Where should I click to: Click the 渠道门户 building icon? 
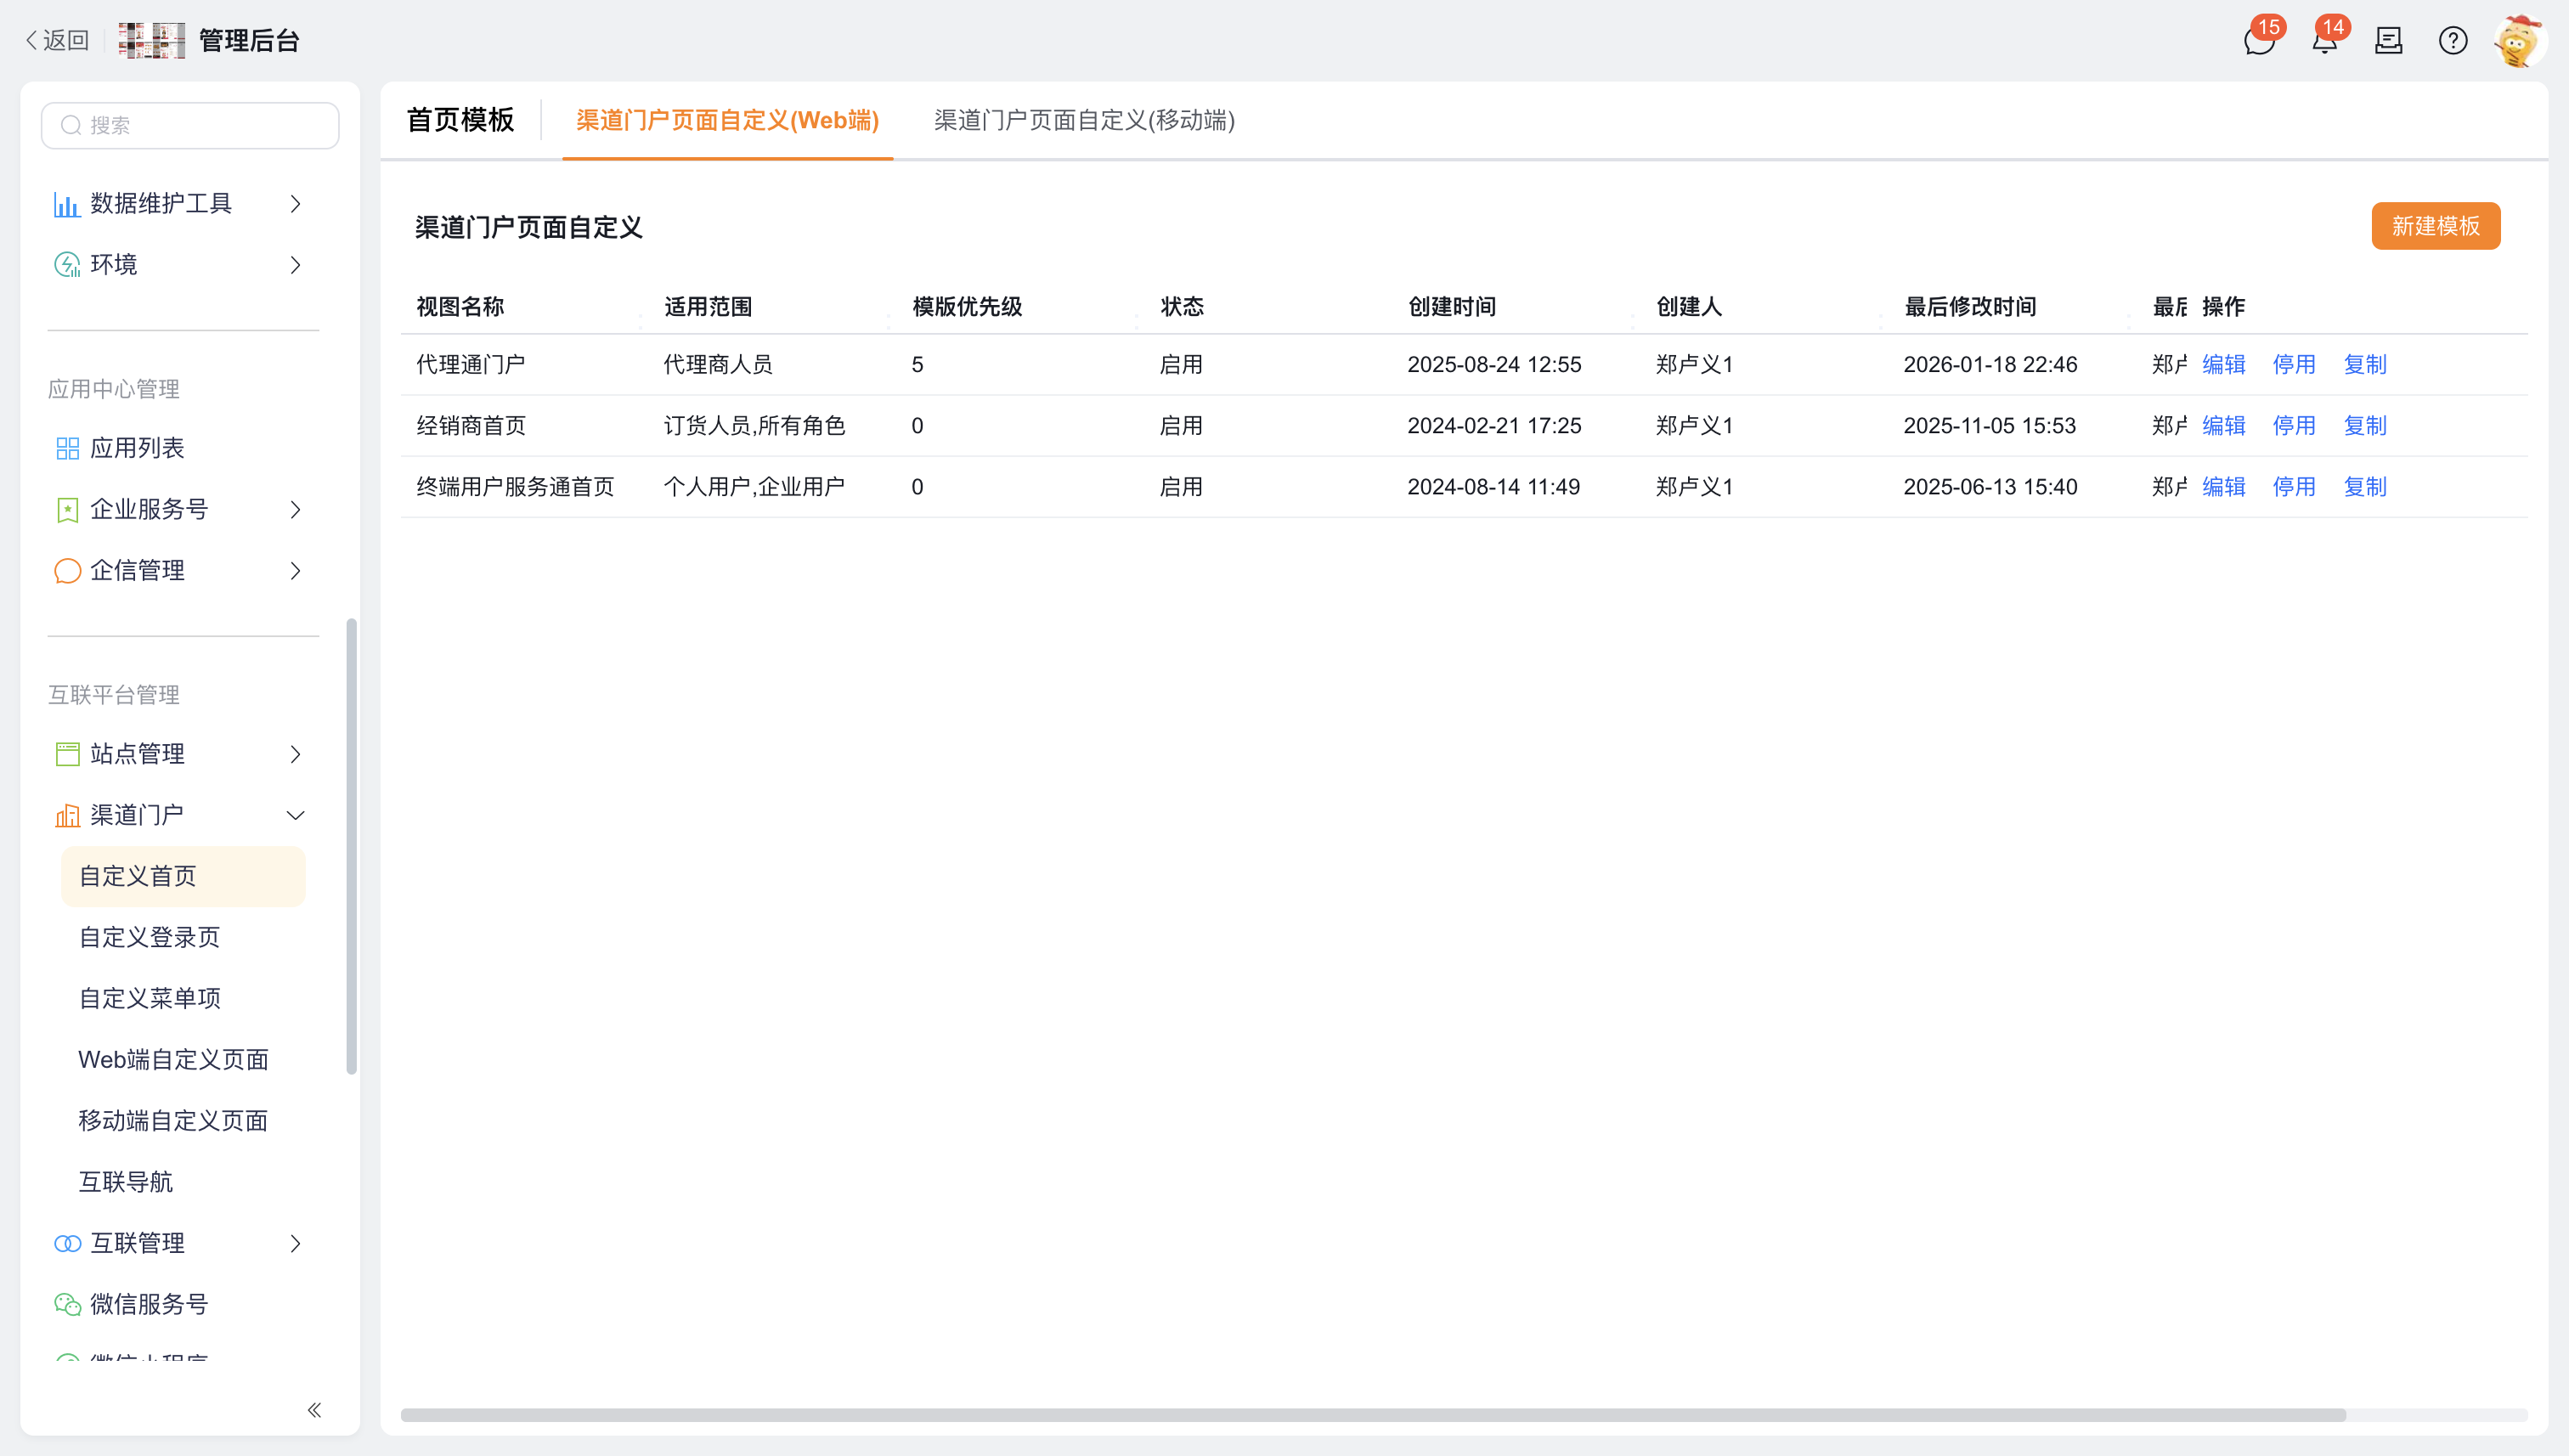(x=67, y=815)
